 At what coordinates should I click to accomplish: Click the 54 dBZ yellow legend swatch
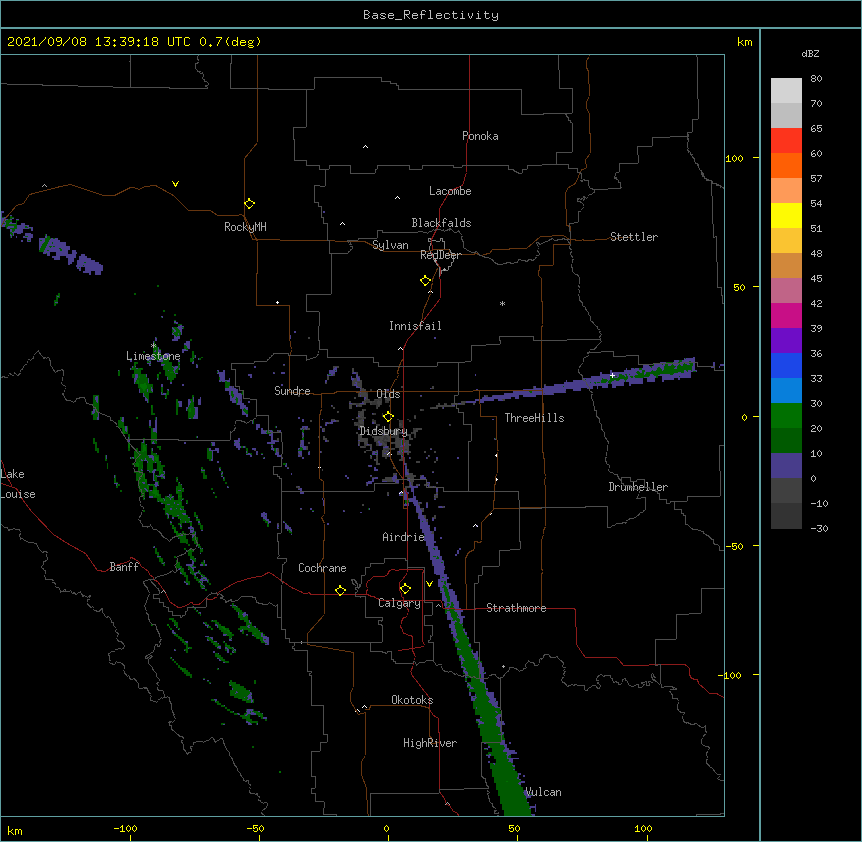786,215
